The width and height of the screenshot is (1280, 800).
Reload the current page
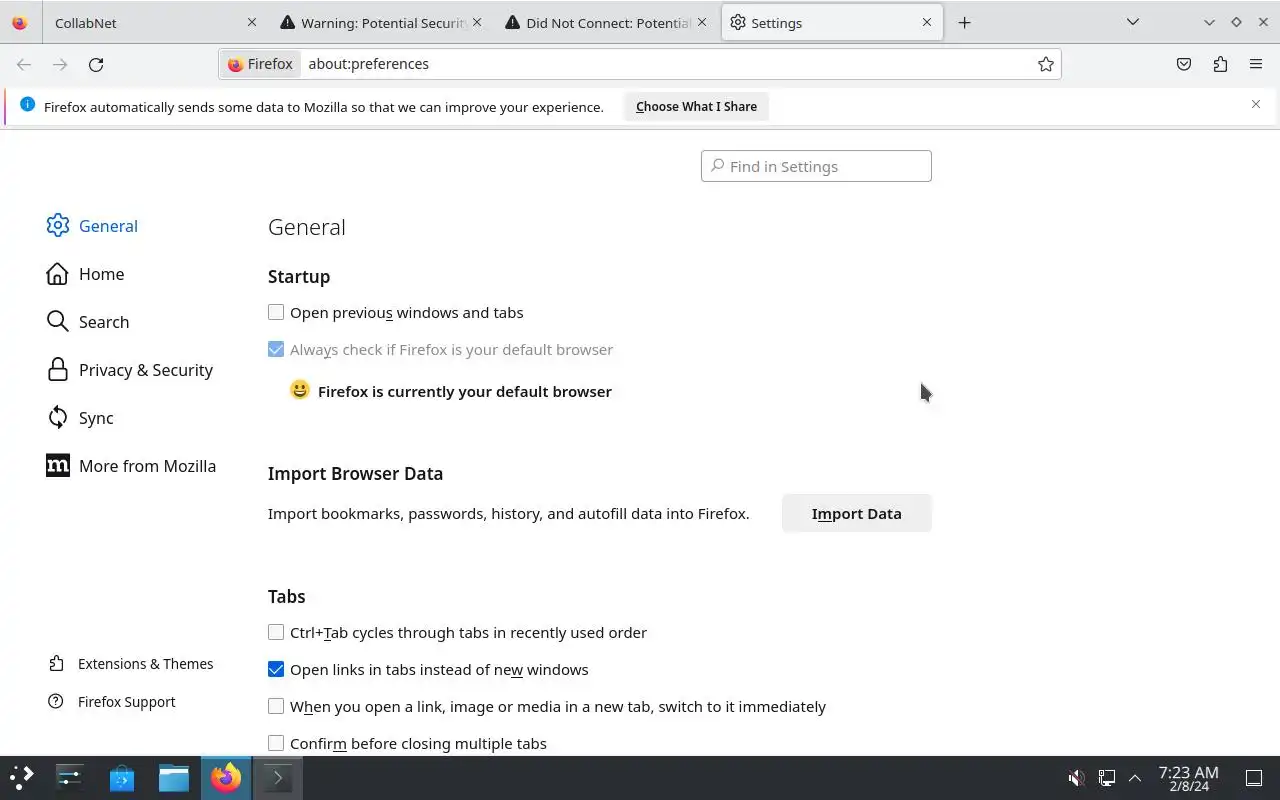pyautogui.click(x=96, y=64)
